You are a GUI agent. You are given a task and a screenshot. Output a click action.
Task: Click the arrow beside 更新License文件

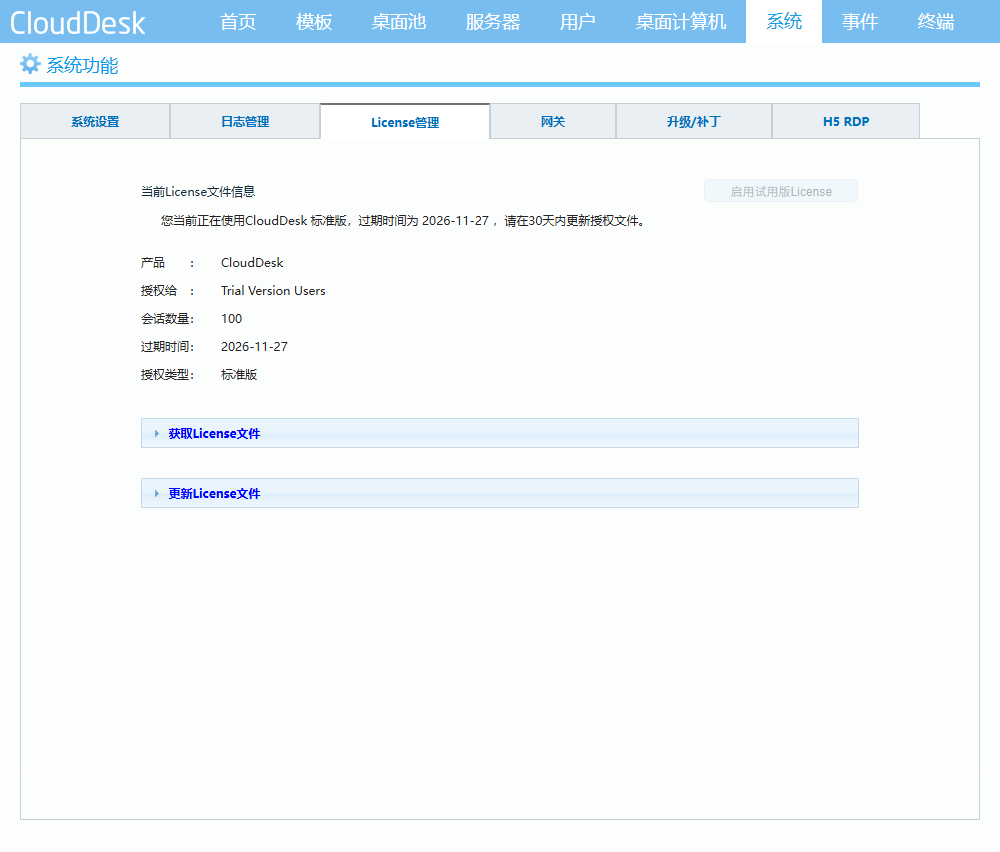[x=157, y=494]
